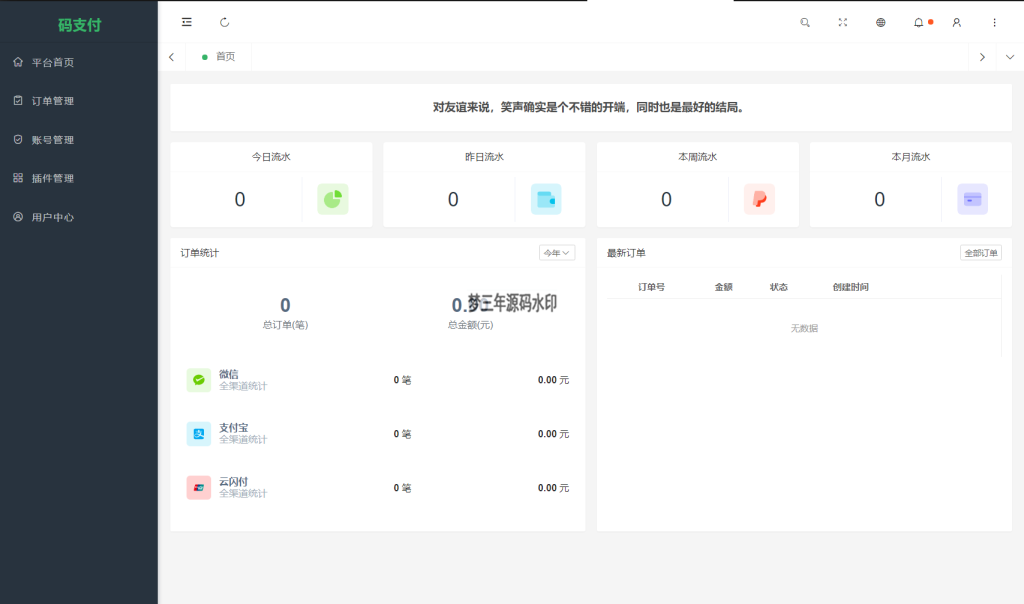1024x604 pixels.
Task: Click the 0.00 元 amount in the 微信 row
Action: click(x=553, y=380)
